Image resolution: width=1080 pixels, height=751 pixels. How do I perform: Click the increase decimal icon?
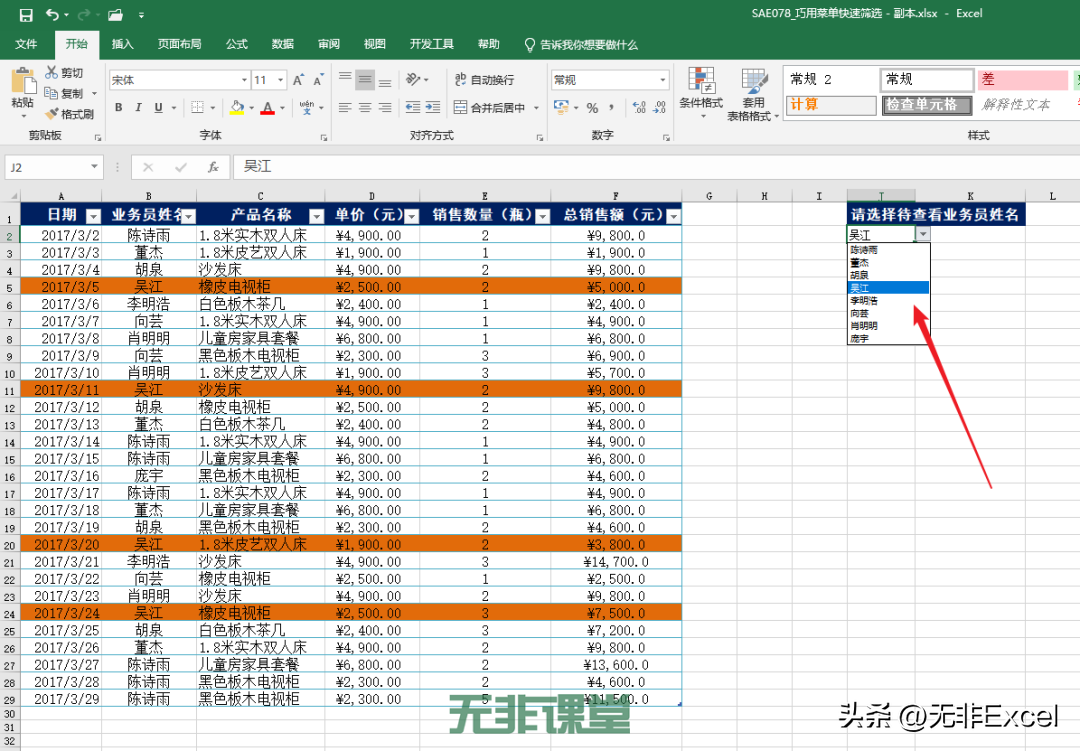point(639,107)
